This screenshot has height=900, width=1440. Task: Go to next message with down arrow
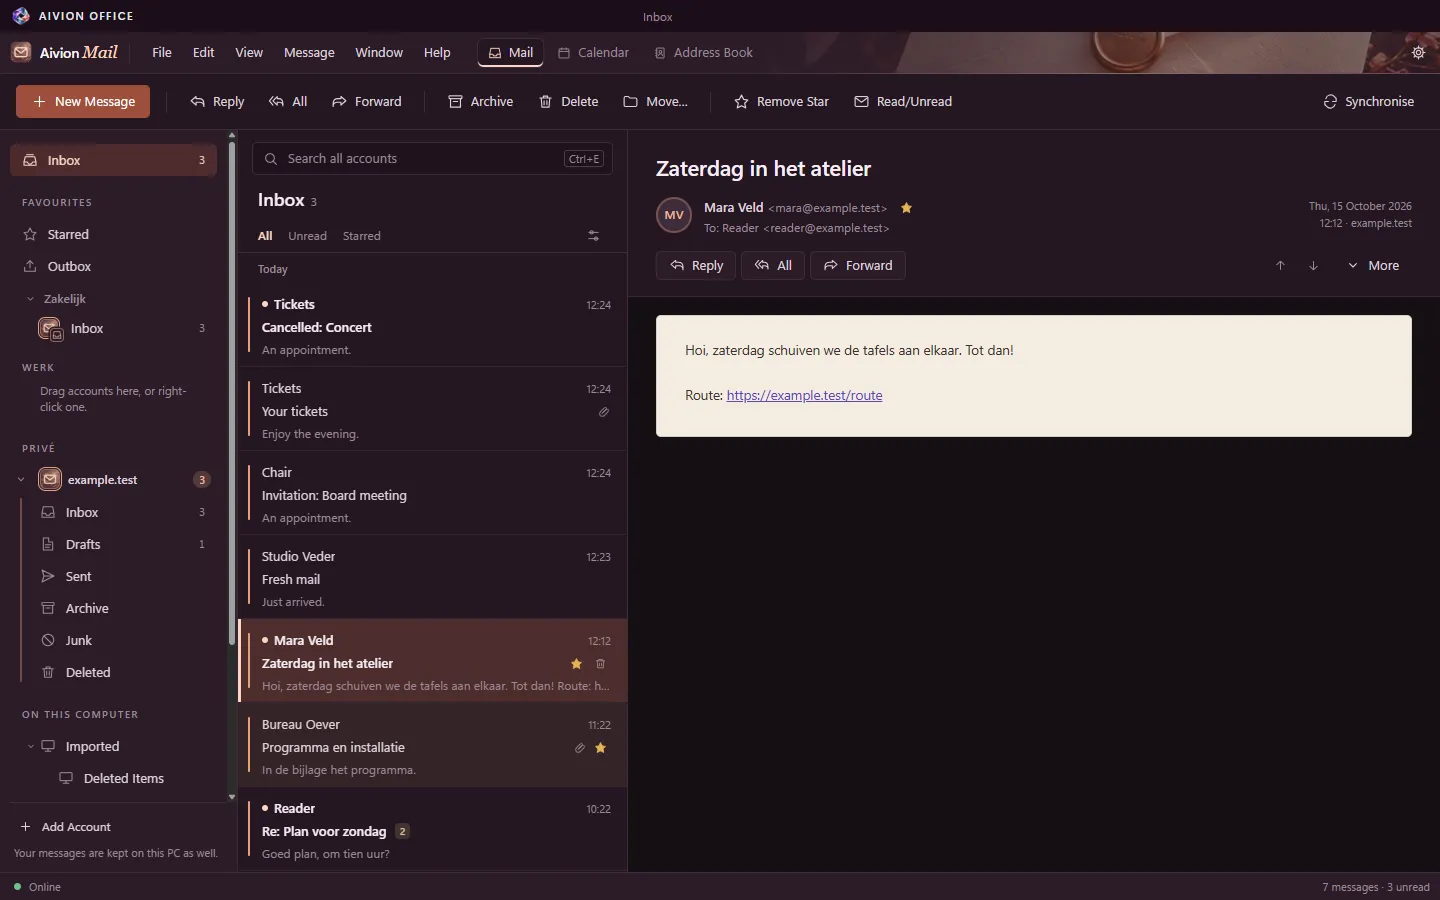[1313, 266]
